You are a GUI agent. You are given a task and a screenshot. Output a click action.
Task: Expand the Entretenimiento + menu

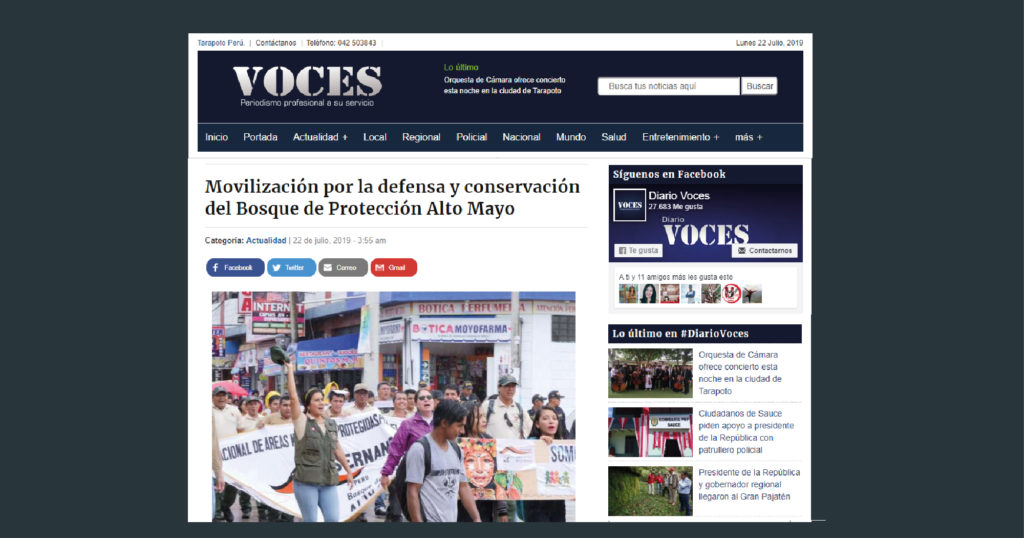point(680,137)
